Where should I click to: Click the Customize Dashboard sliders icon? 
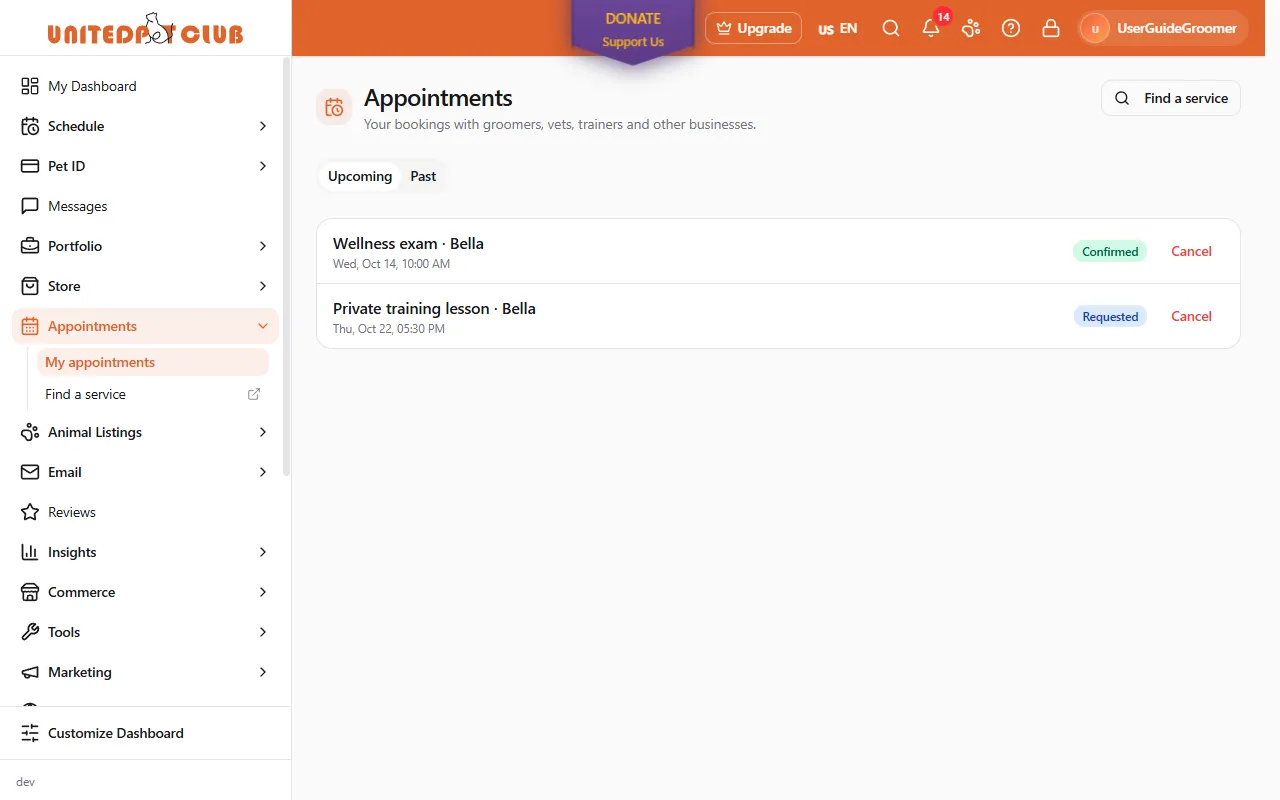pos(30,733)
